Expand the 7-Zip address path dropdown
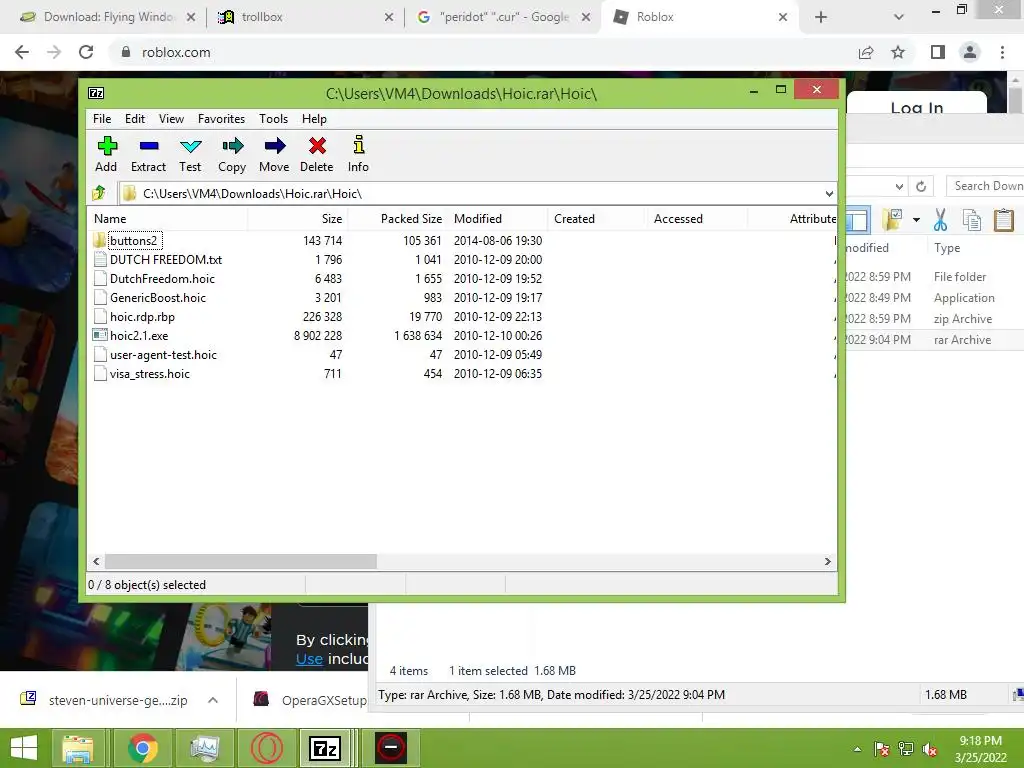 pyautogui.click(x=829, y=194)
